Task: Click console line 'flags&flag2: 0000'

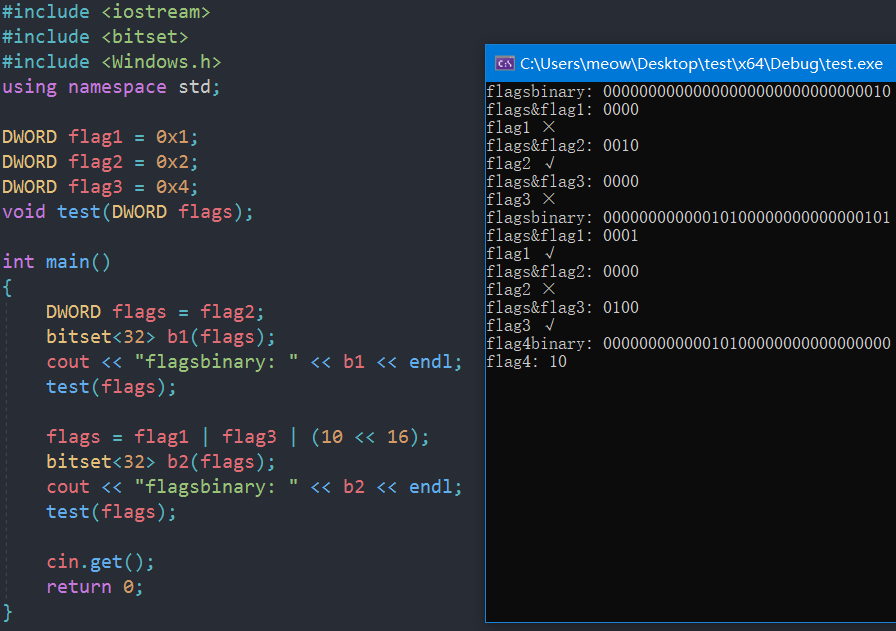Action: coord(562,271)
